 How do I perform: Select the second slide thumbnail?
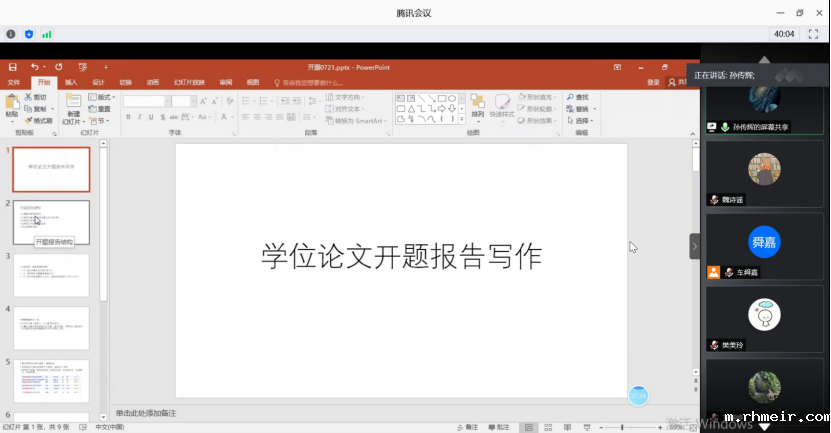click(51, 222)
